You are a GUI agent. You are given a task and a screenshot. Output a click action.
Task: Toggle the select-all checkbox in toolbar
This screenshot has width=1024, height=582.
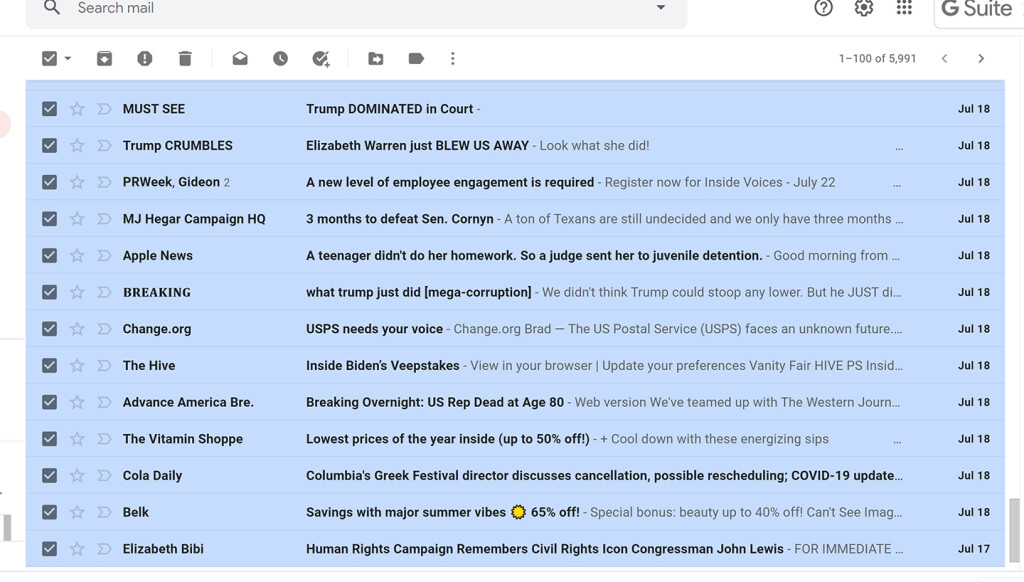click(50, 59)
